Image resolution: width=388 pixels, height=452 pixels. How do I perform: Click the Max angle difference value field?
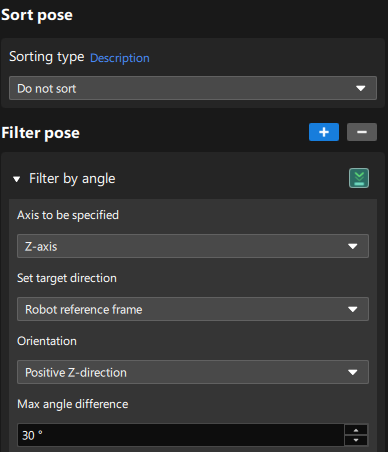(x=181, y=435)
